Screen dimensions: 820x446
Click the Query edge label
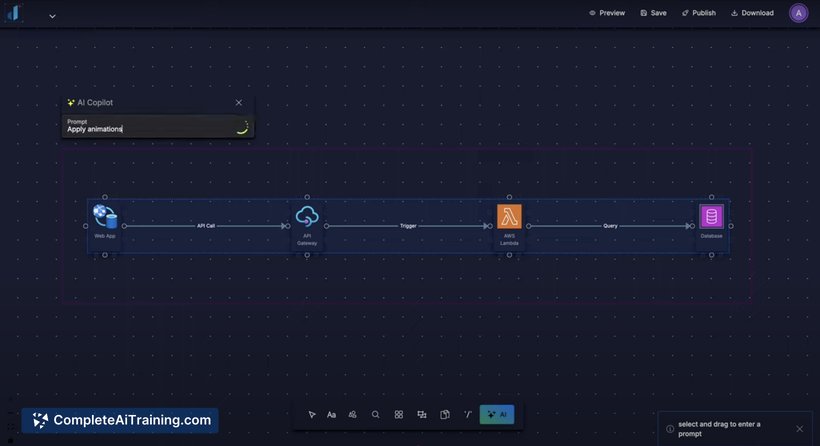[x=610, y=226]
